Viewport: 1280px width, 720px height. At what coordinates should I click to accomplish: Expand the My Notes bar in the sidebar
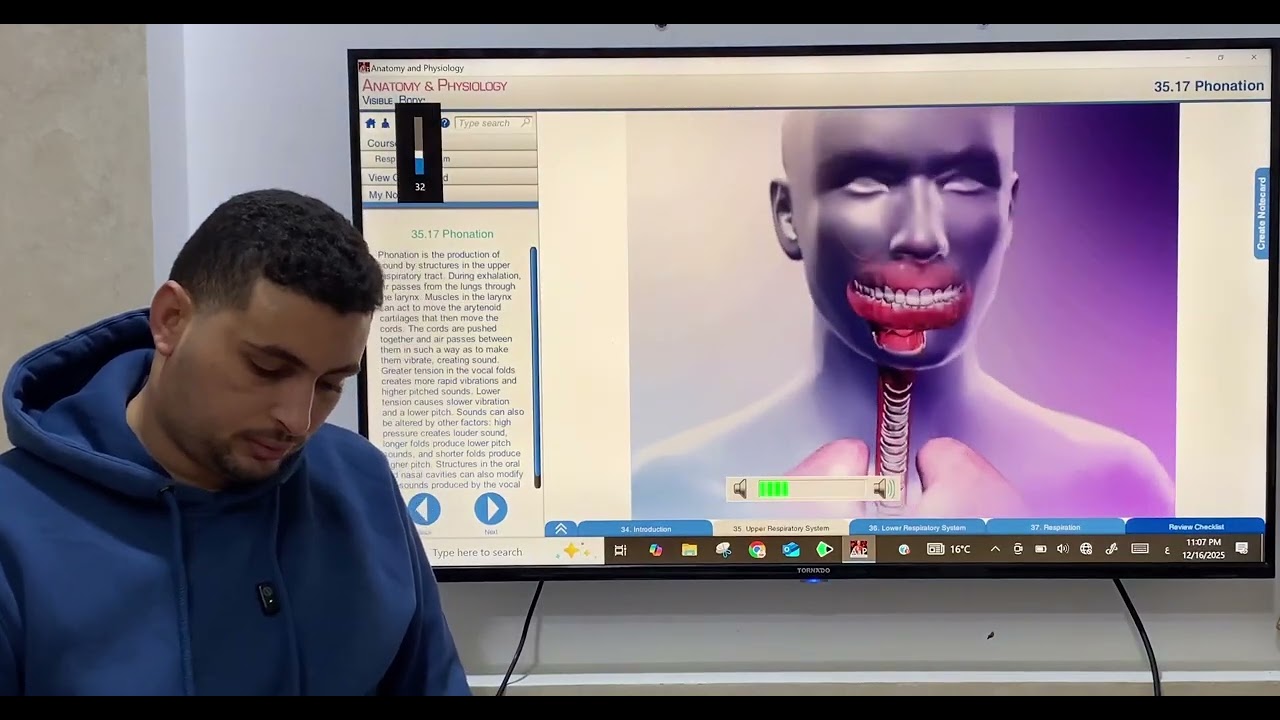point(450,195)
